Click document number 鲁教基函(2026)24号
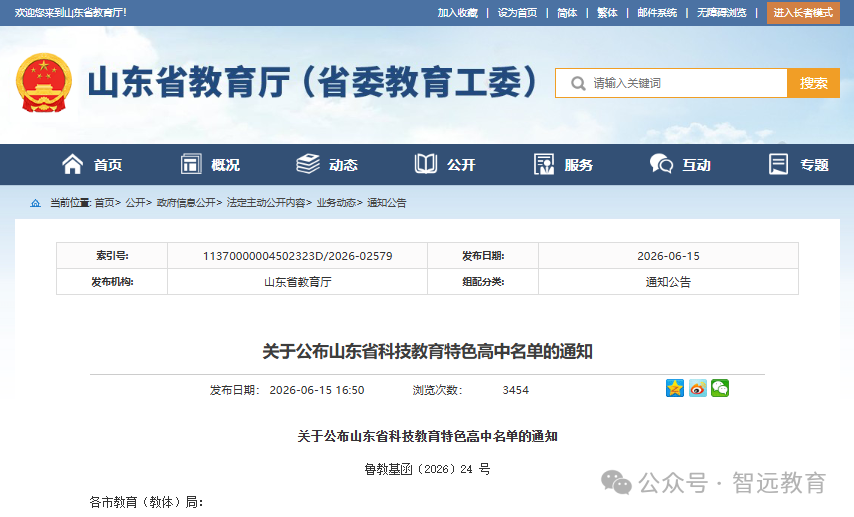854x517 pixels. pyautogui.click(x=428, y=469)
